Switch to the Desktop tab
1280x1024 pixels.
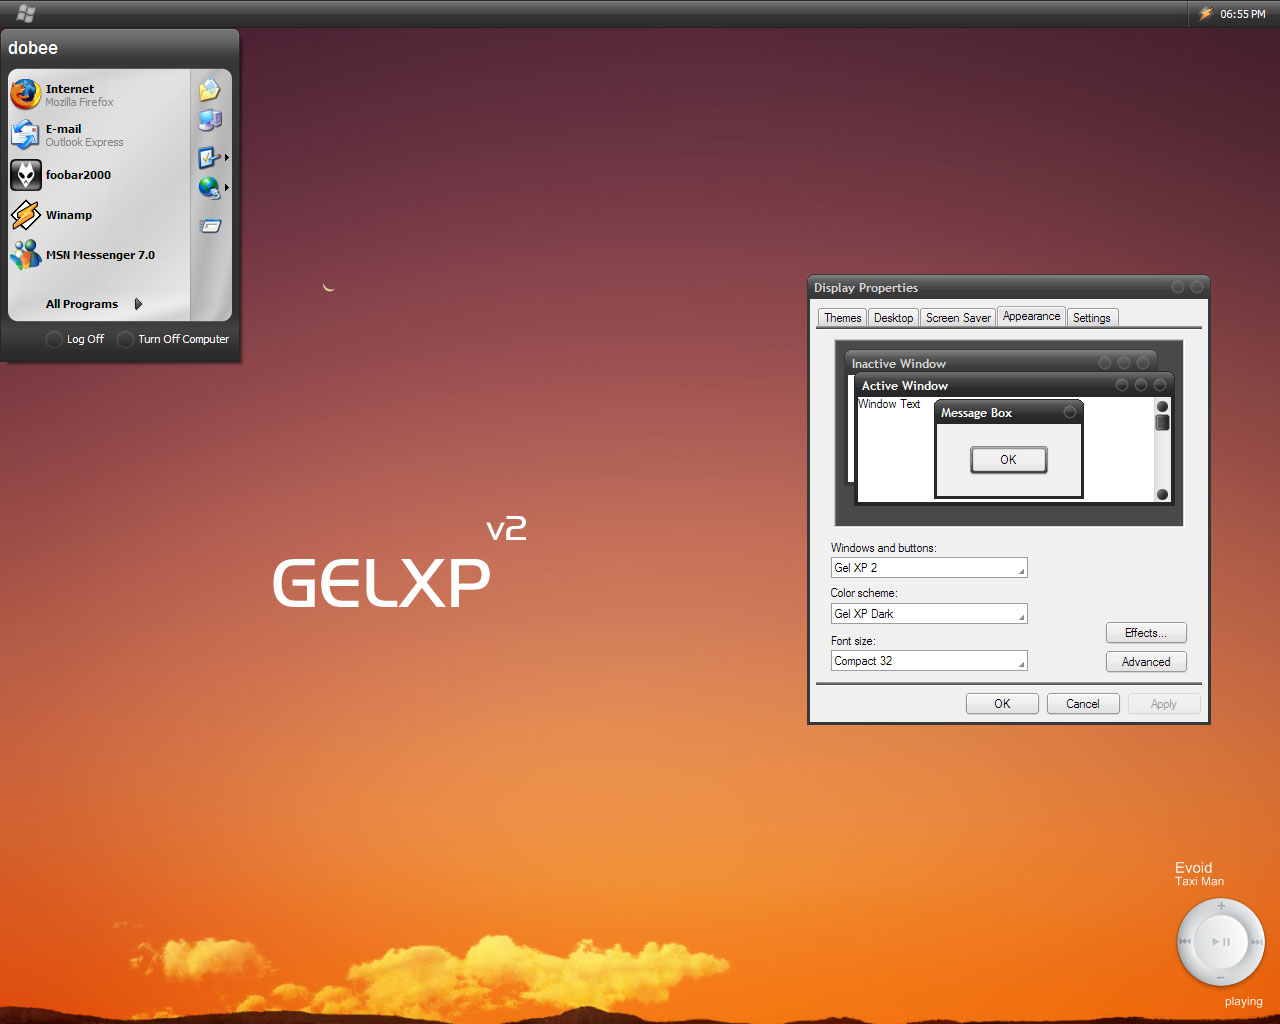click(893, 318)
